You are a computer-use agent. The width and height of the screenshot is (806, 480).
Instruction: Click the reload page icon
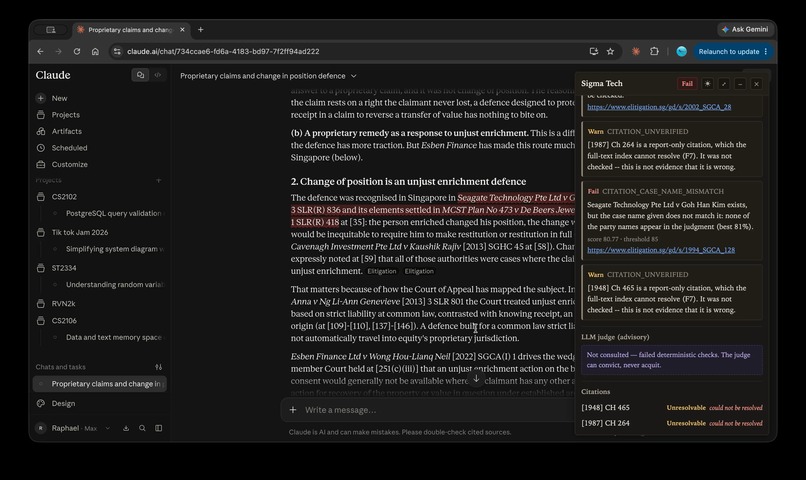tap(77, 51)
